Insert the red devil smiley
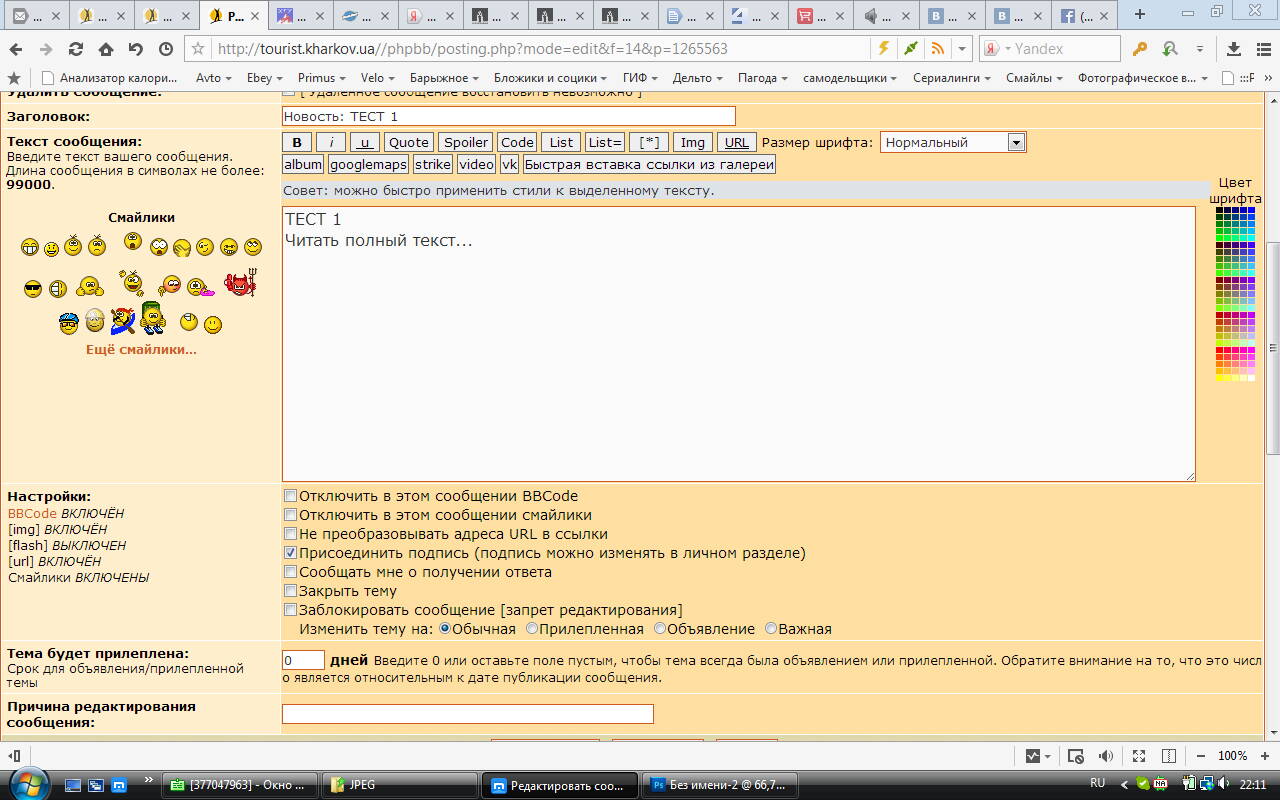The height and width of the screenshot is (800, 1280). coord(240,285)
